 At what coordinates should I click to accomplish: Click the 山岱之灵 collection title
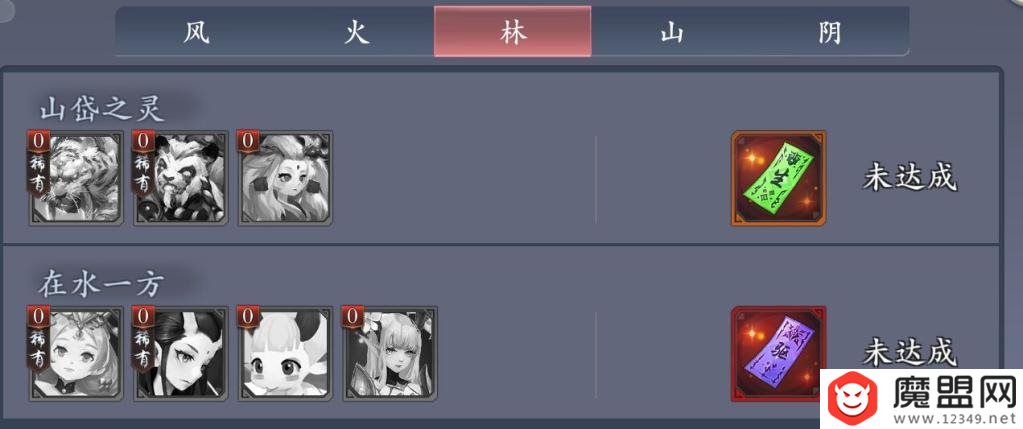tap(102, 109)
